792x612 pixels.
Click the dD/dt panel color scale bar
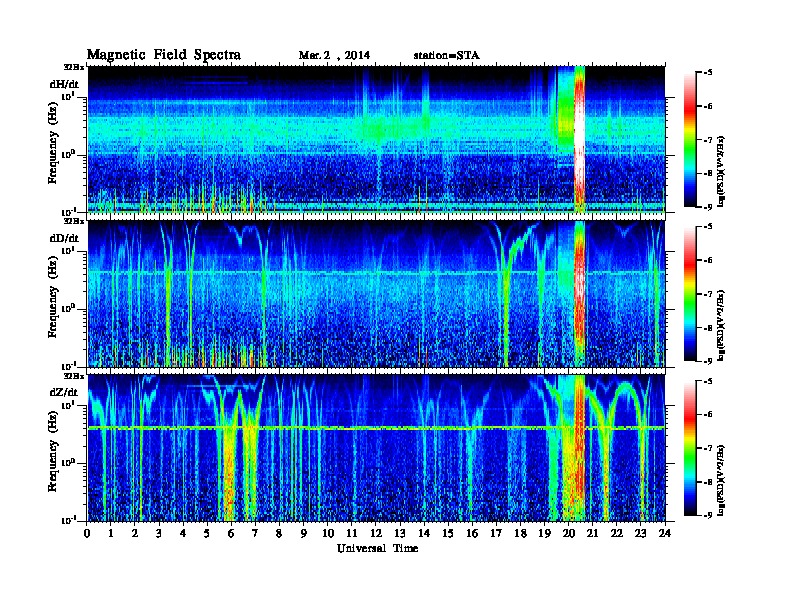(x=690, y=293)
